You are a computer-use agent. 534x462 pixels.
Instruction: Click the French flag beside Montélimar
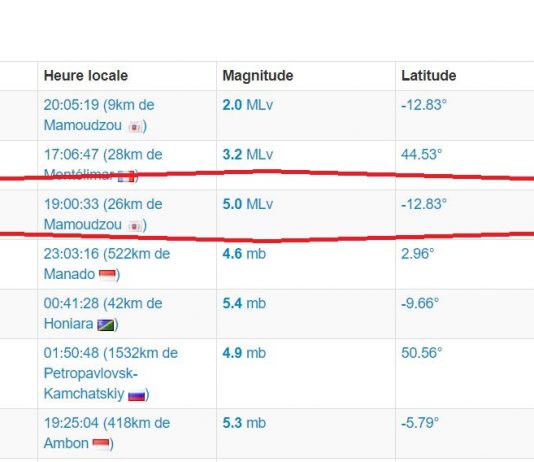(126, 177)
